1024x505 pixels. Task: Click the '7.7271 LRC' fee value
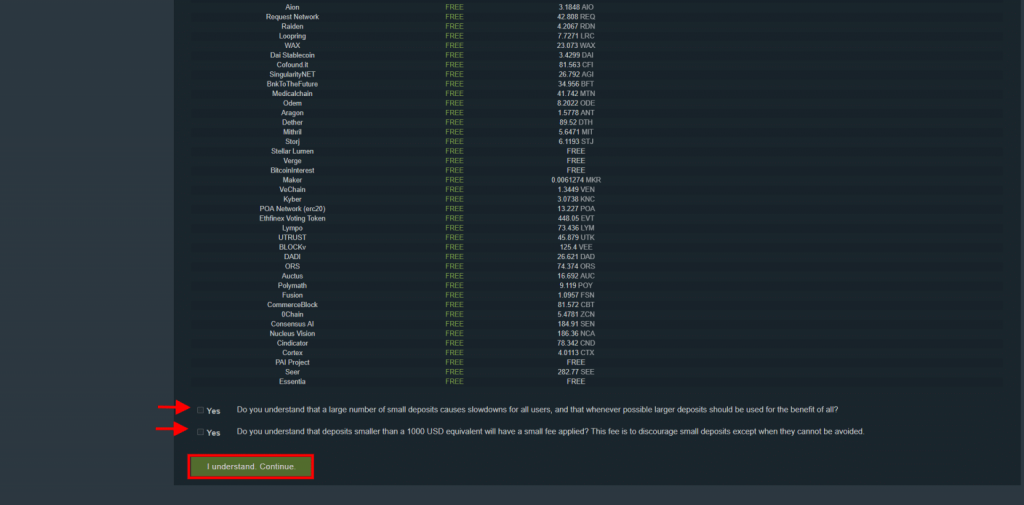click(x=575, y=36)
